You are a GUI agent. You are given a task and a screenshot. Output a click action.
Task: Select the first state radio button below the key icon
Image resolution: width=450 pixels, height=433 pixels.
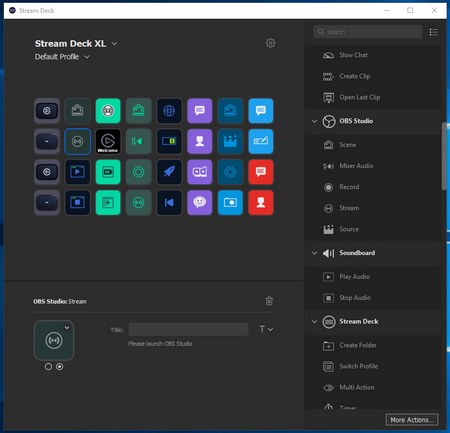click(48, 367)
